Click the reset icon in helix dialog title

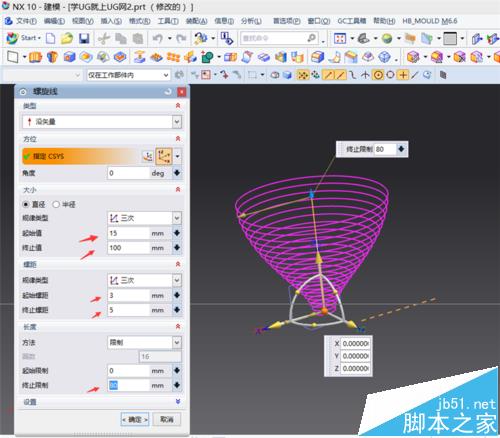click(168, 92)
